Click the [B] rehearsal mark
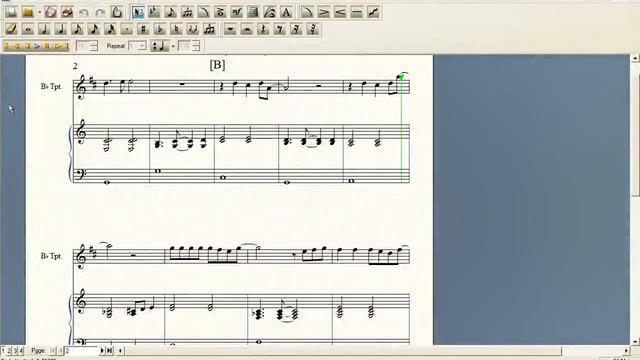 pyautogui.click(x=217, y=65)
